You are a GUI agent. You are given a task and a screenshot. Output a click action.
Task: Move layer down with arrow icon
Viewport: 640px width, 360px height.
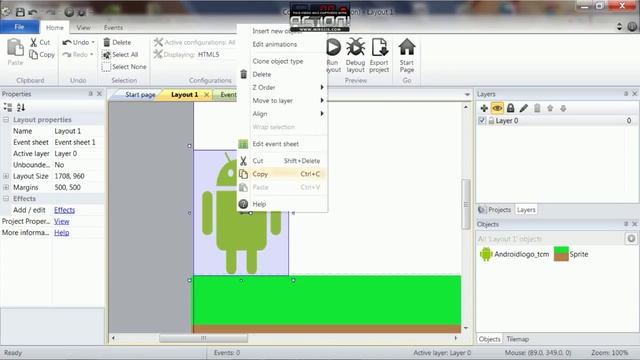coord(563,108)
